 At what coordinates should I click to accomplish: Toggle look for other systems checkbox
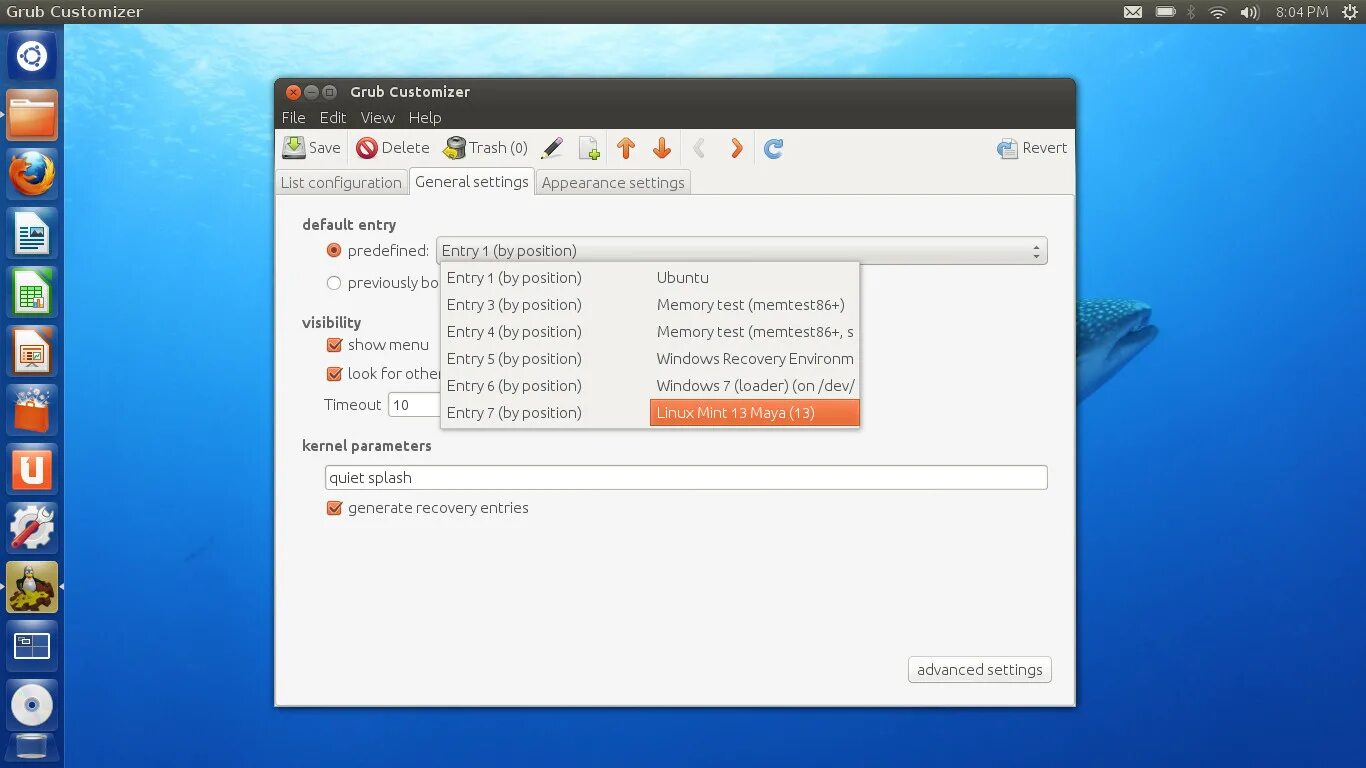(x=335, y=374)
